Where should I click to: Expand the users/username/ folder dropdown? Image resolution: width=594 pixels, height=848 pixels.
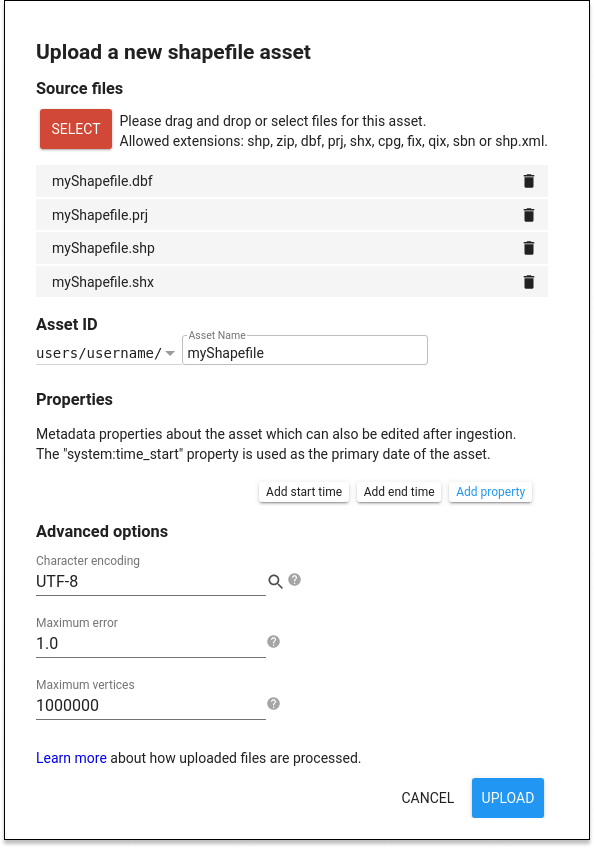170,353
